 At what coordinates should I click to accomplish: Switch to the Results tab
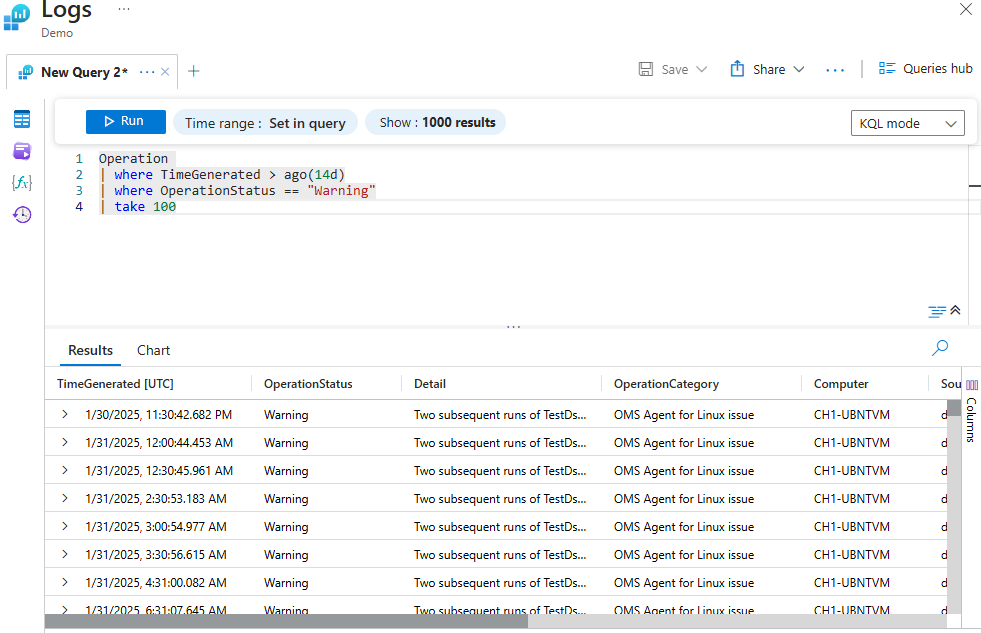(90, 350)
